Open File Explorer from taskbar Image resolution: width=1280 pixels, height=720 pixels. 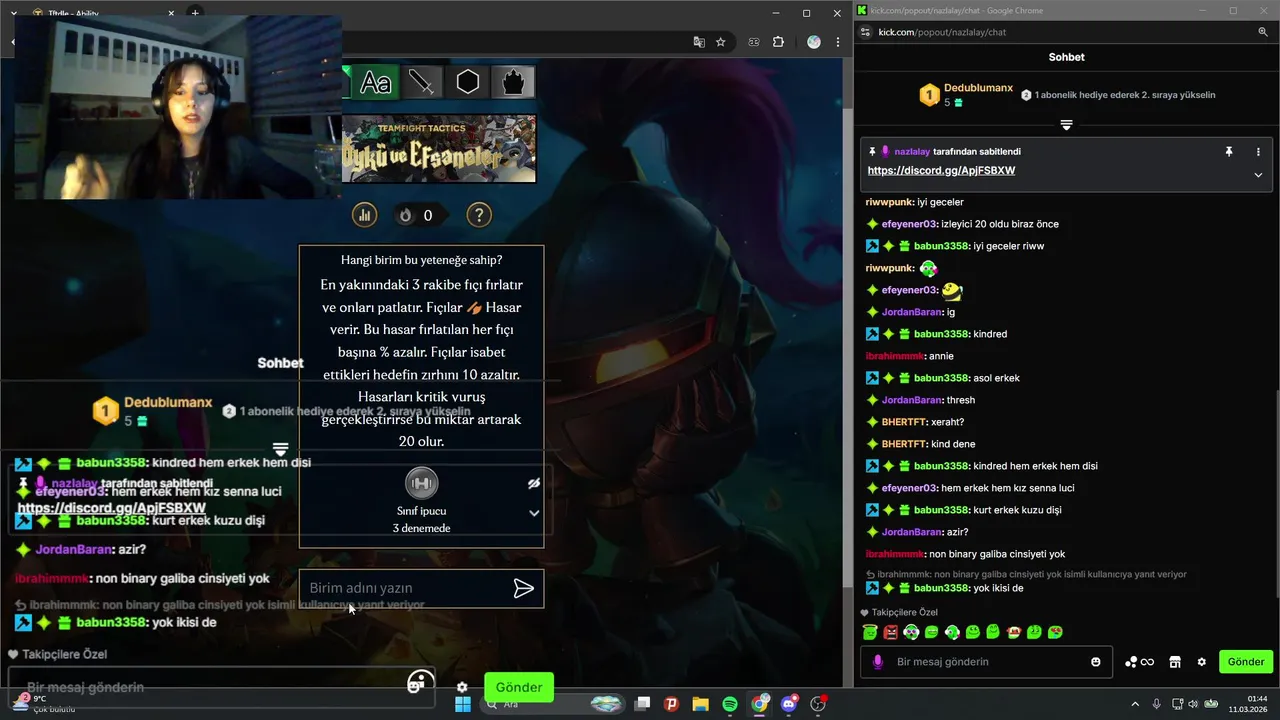[x=700, y=704]
